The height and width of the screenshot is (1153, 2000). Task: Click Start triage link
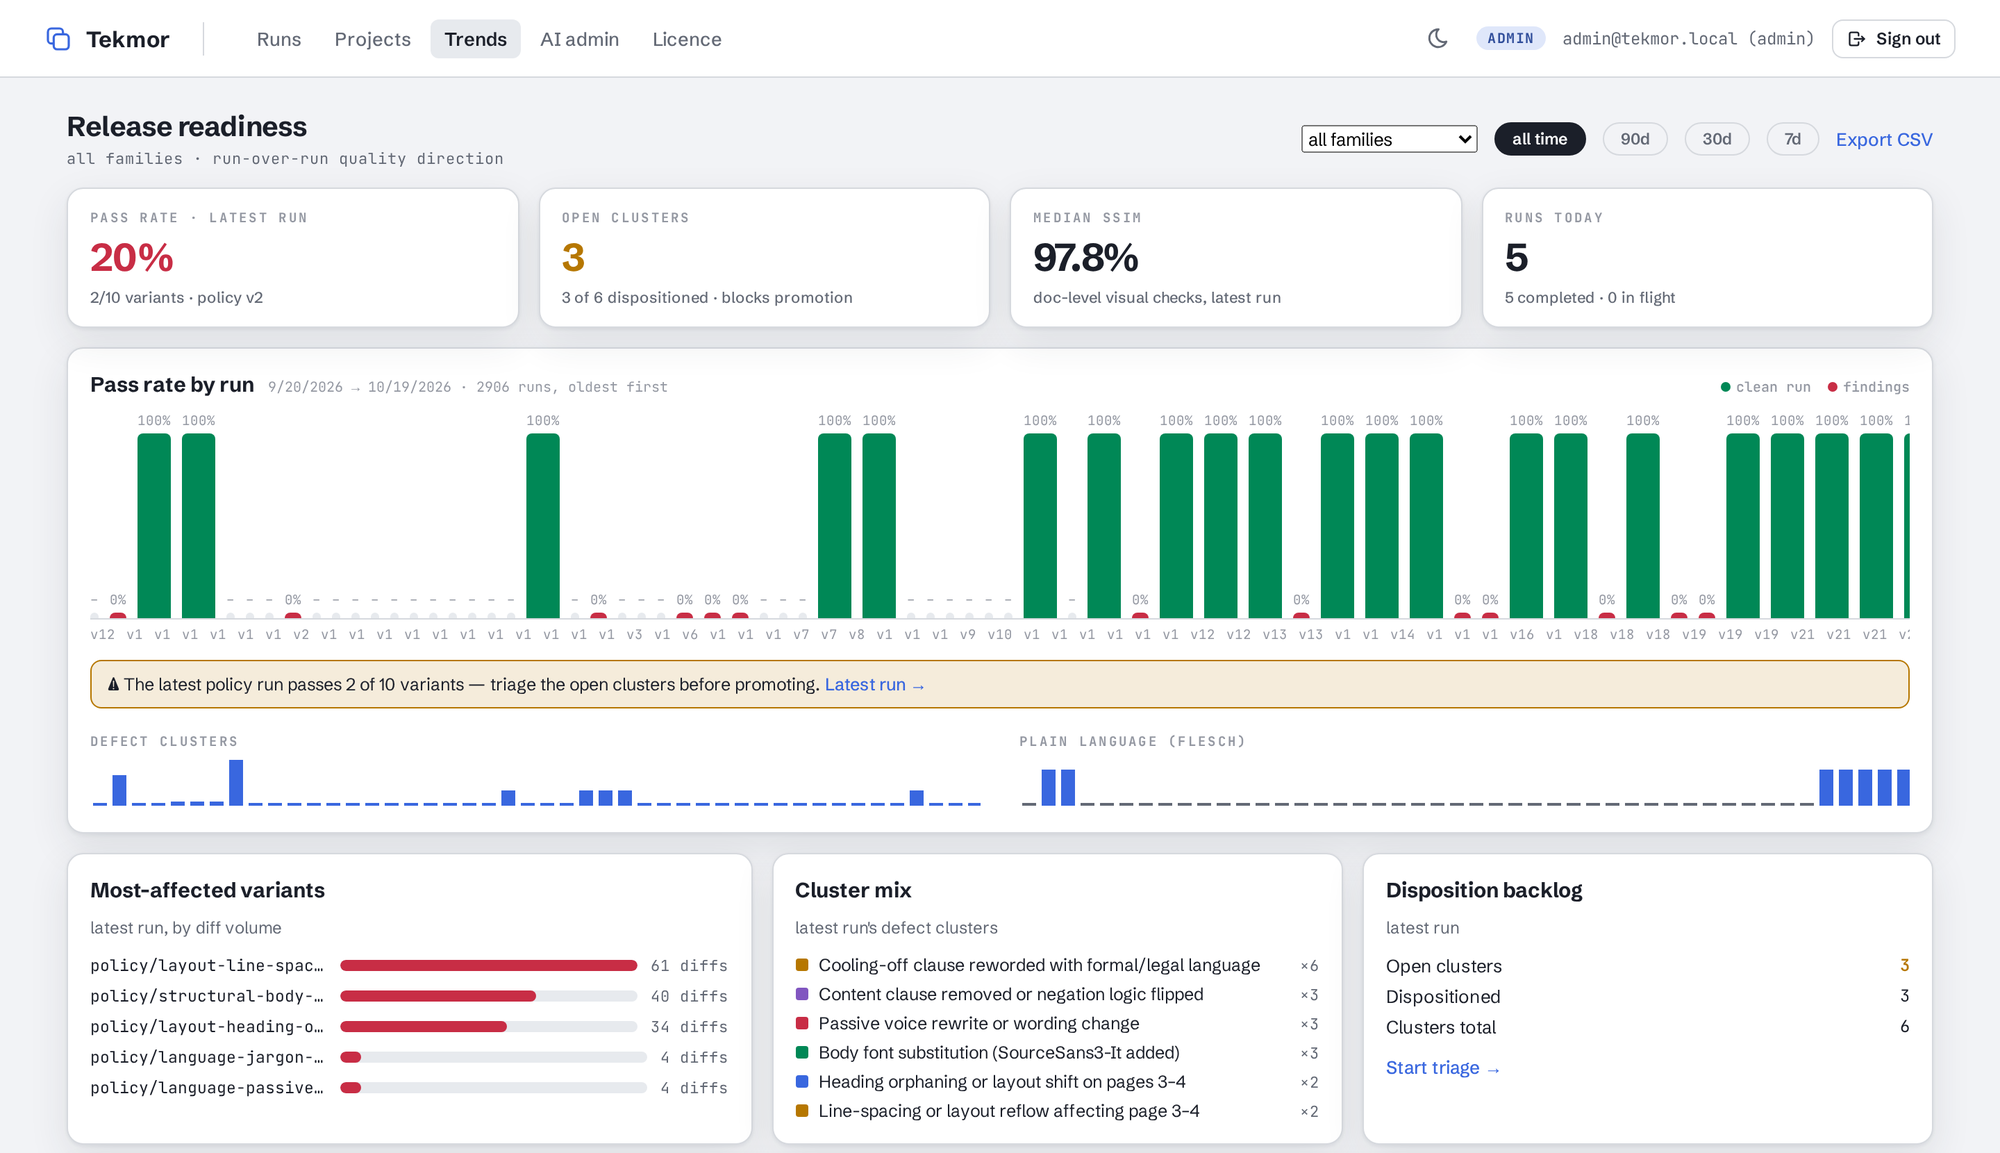(1442, 1068)
